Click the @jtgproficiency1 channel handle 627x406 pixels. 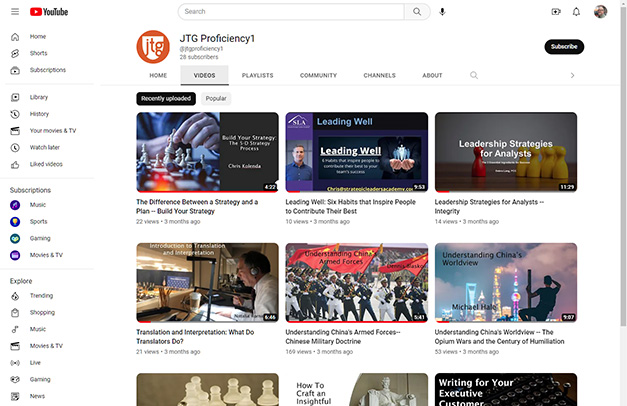[201, 49]
